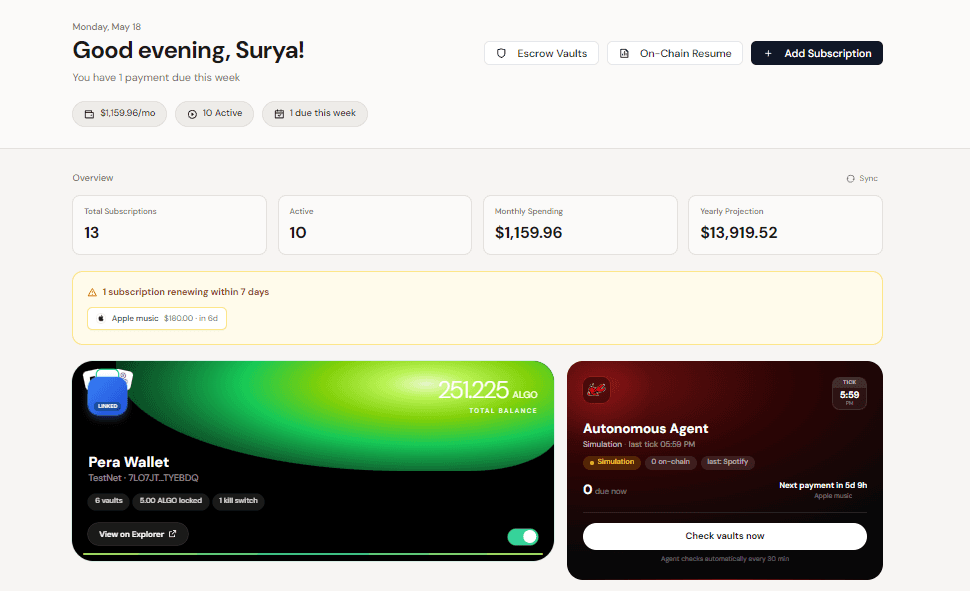Toggle the Pera Wallet switch off

click(x=523, y=537)
